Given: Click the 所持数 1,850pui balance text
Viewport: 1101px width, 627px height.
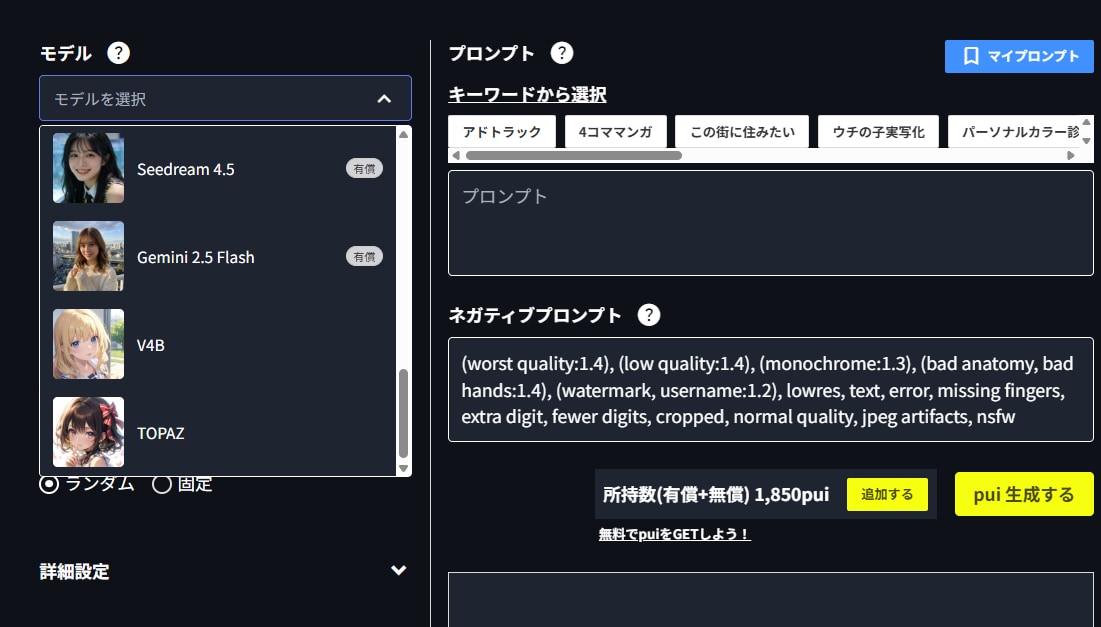Looking at the screenshot, I should 716,494.
